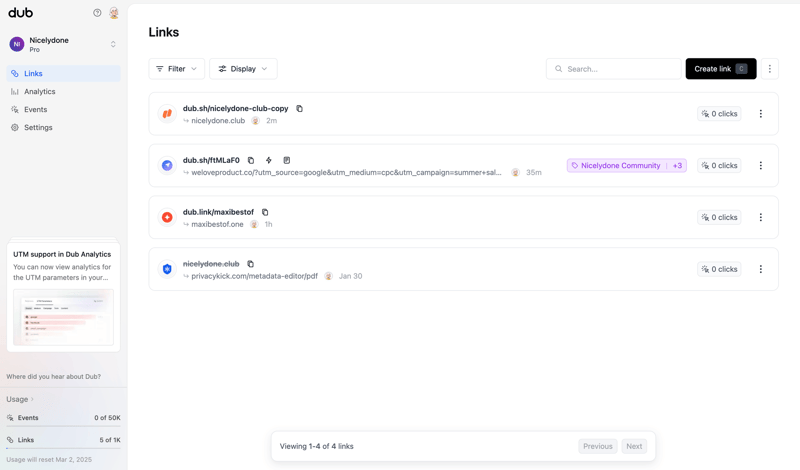Open weloveproduct.co destination URL
The height and width of the screenshot is (470, 800).
346,172
